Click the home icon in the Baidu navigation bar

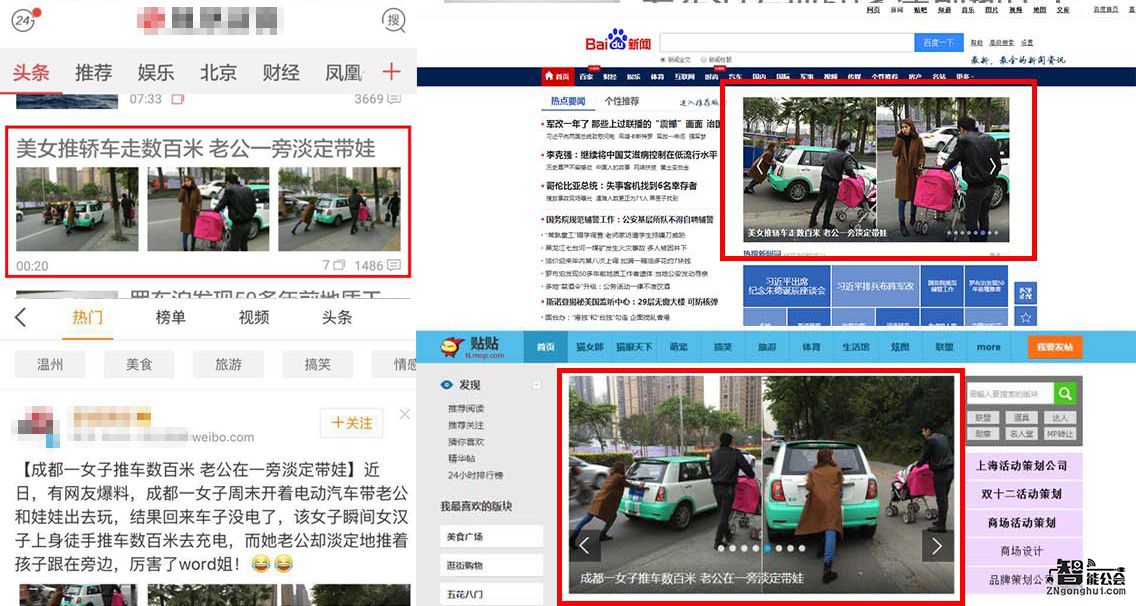point(549,75)
